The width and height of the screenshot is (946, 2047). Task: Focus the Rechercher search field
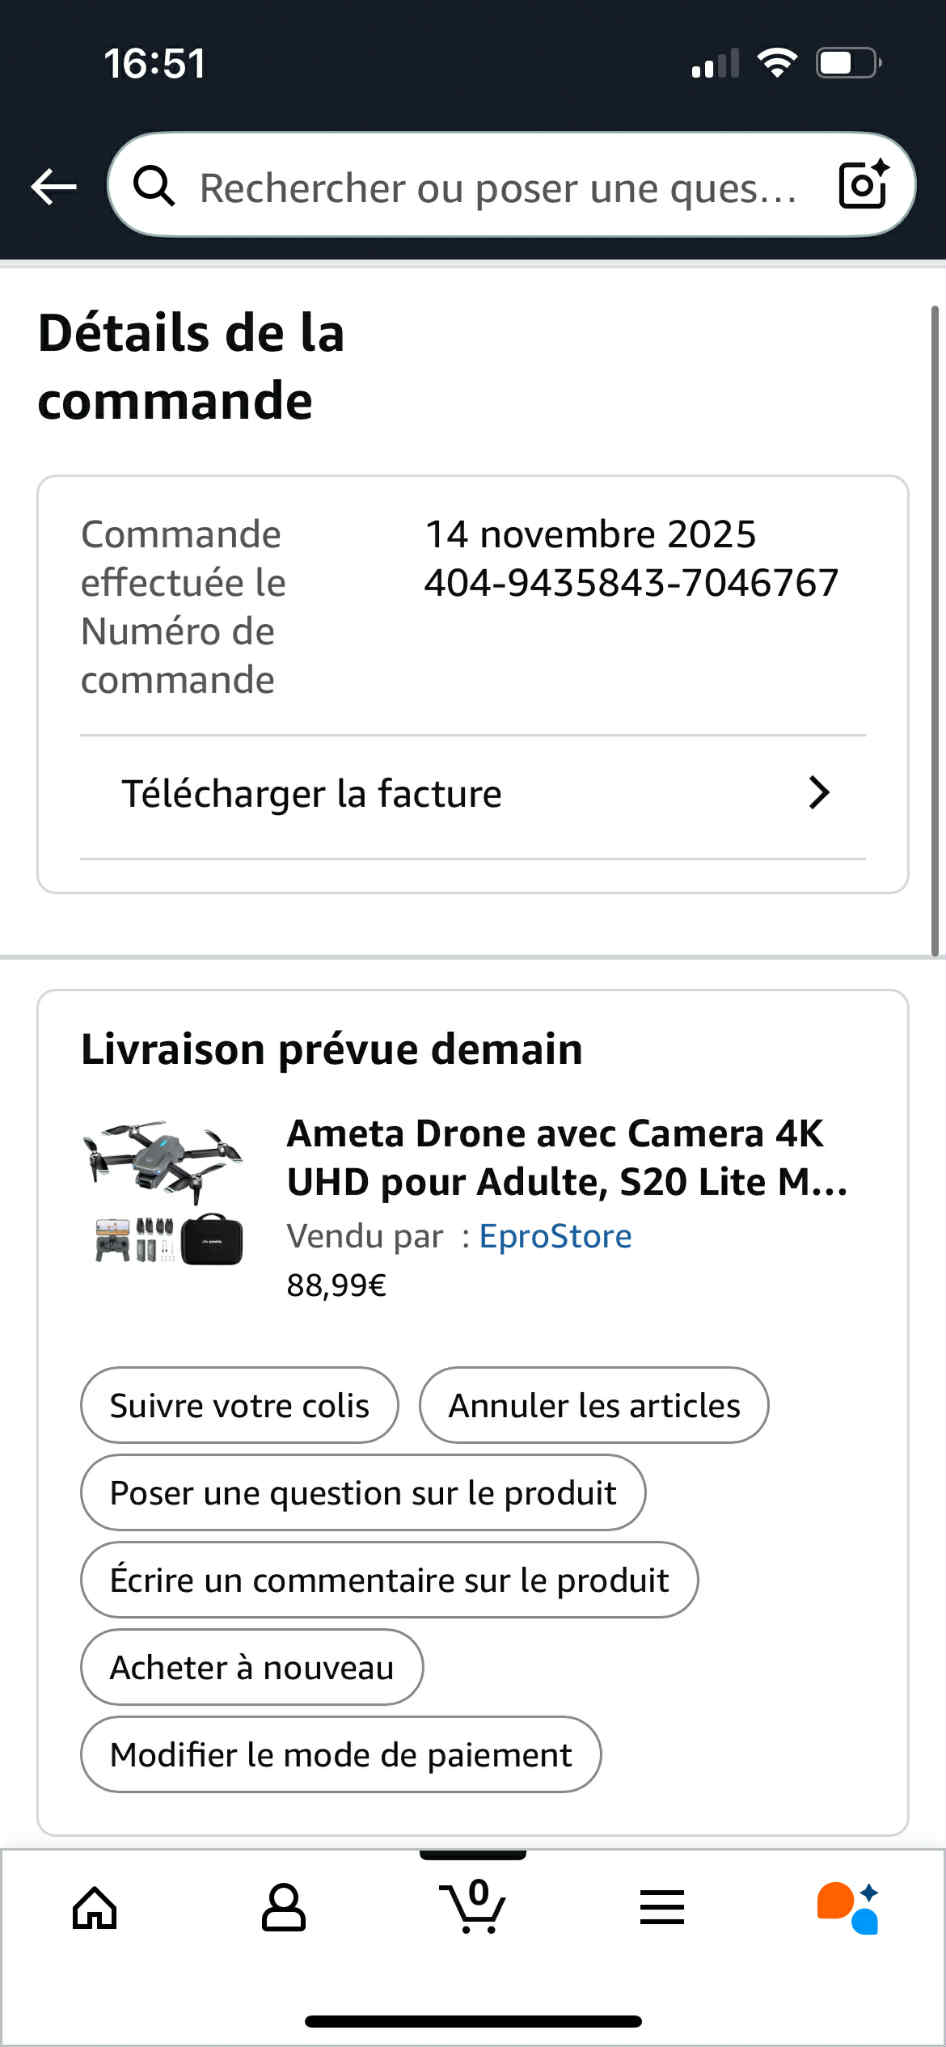[498, 187]
